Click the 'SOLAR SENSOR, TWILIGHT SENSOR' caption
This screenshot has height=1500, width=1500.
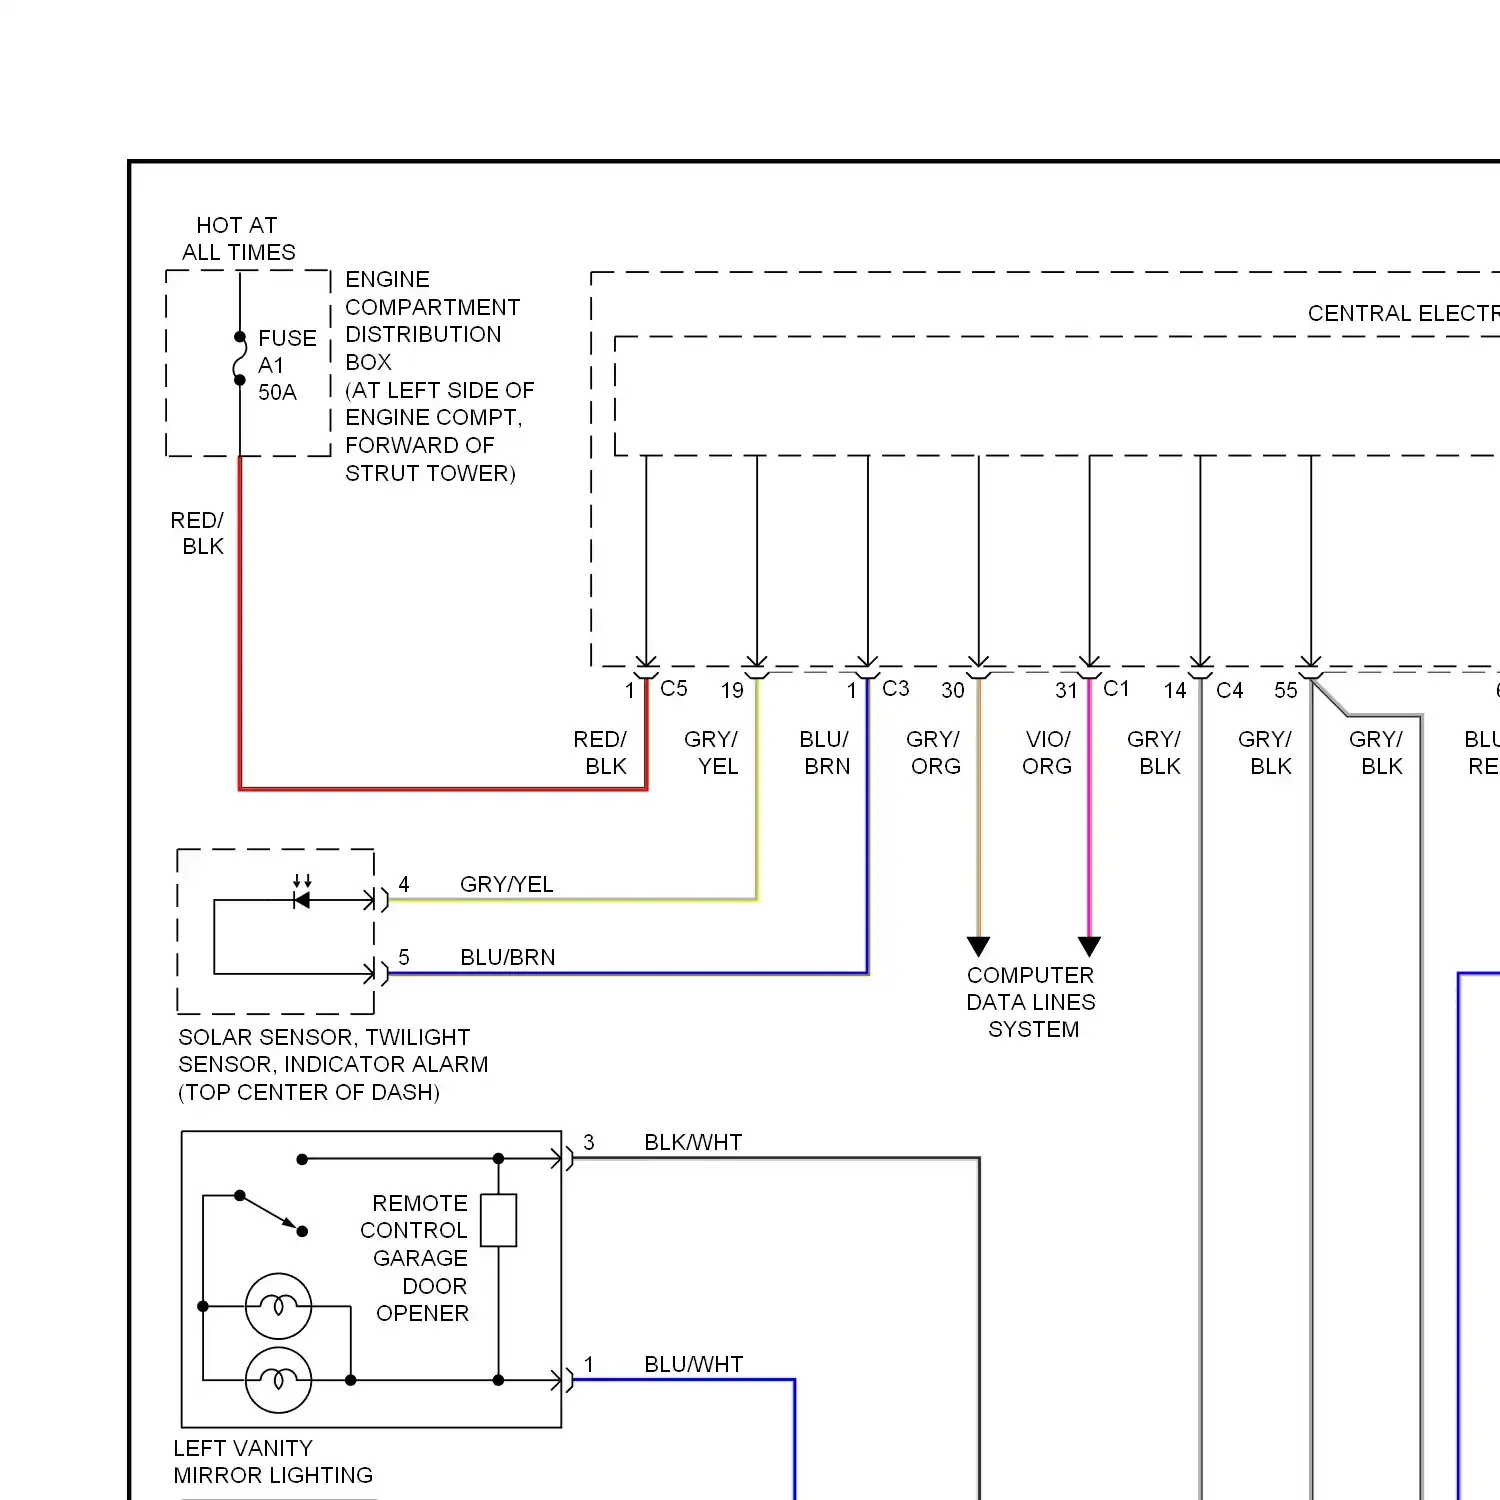333,1064
